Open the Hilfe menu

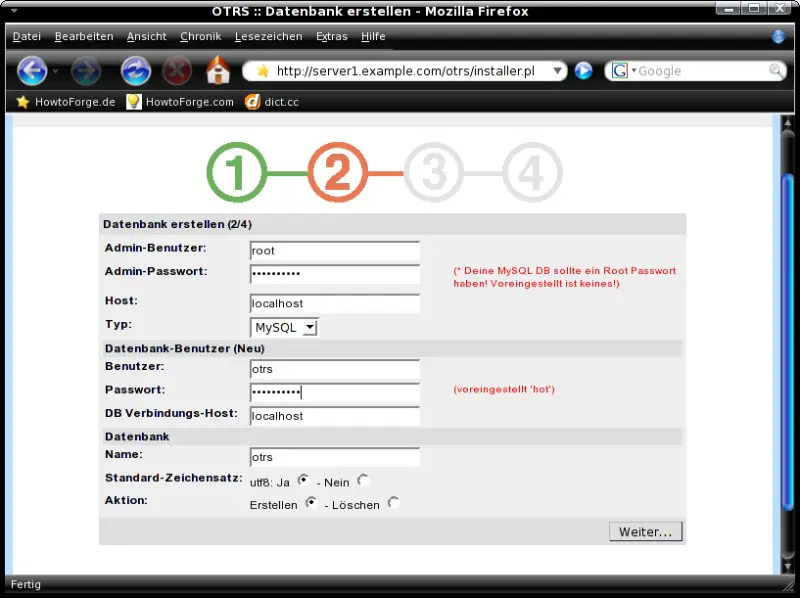coord(373,37)
